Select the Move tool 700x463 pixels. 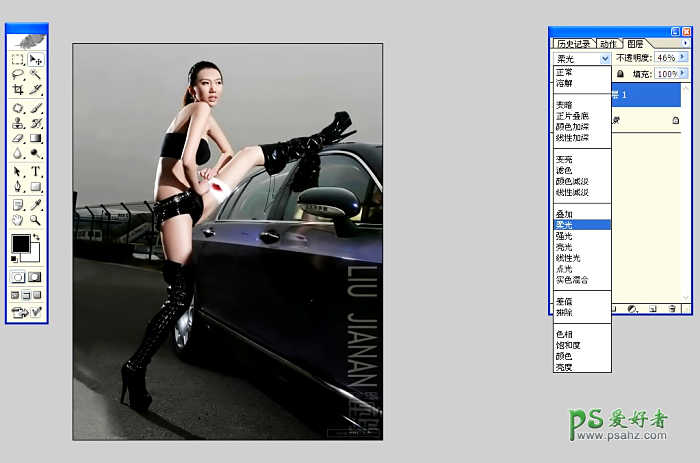35,60
